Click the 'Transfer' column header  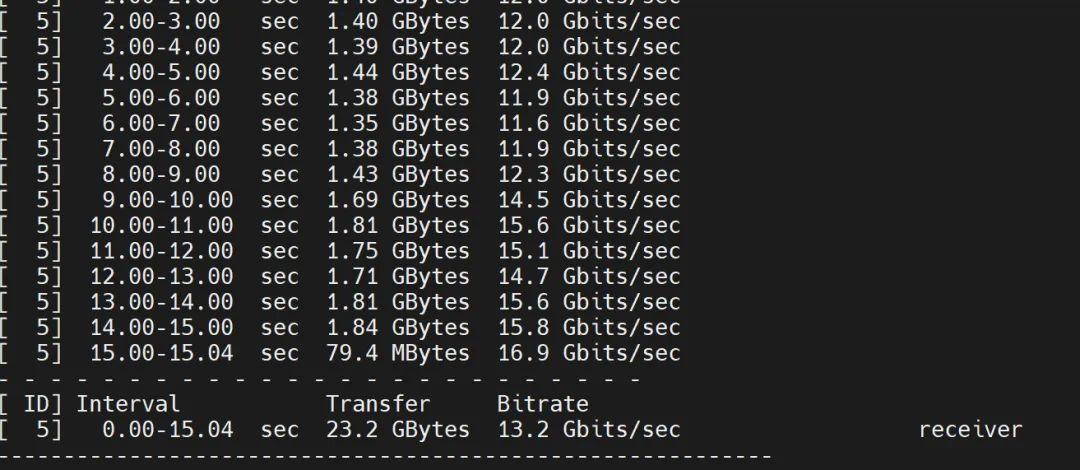pyautogui.click(x=378, y=404)
